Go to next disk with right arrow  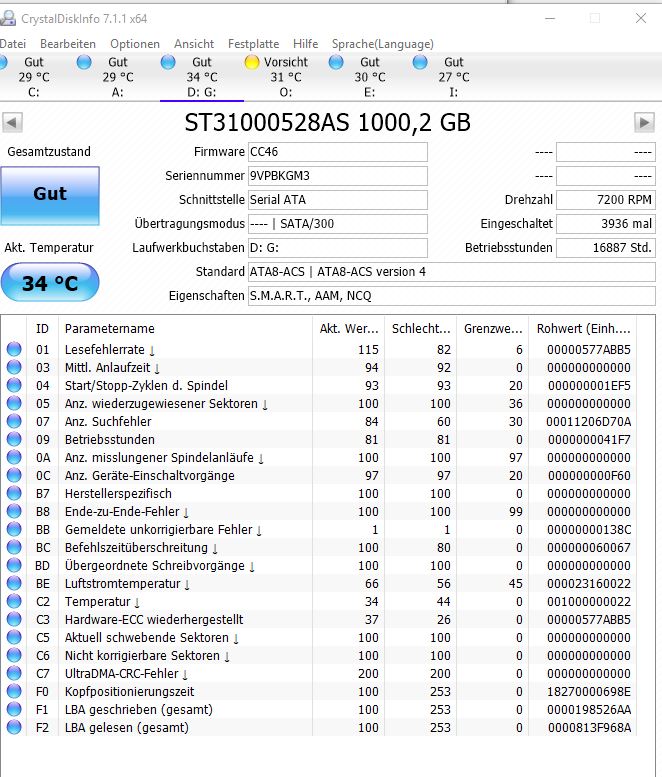644,122
